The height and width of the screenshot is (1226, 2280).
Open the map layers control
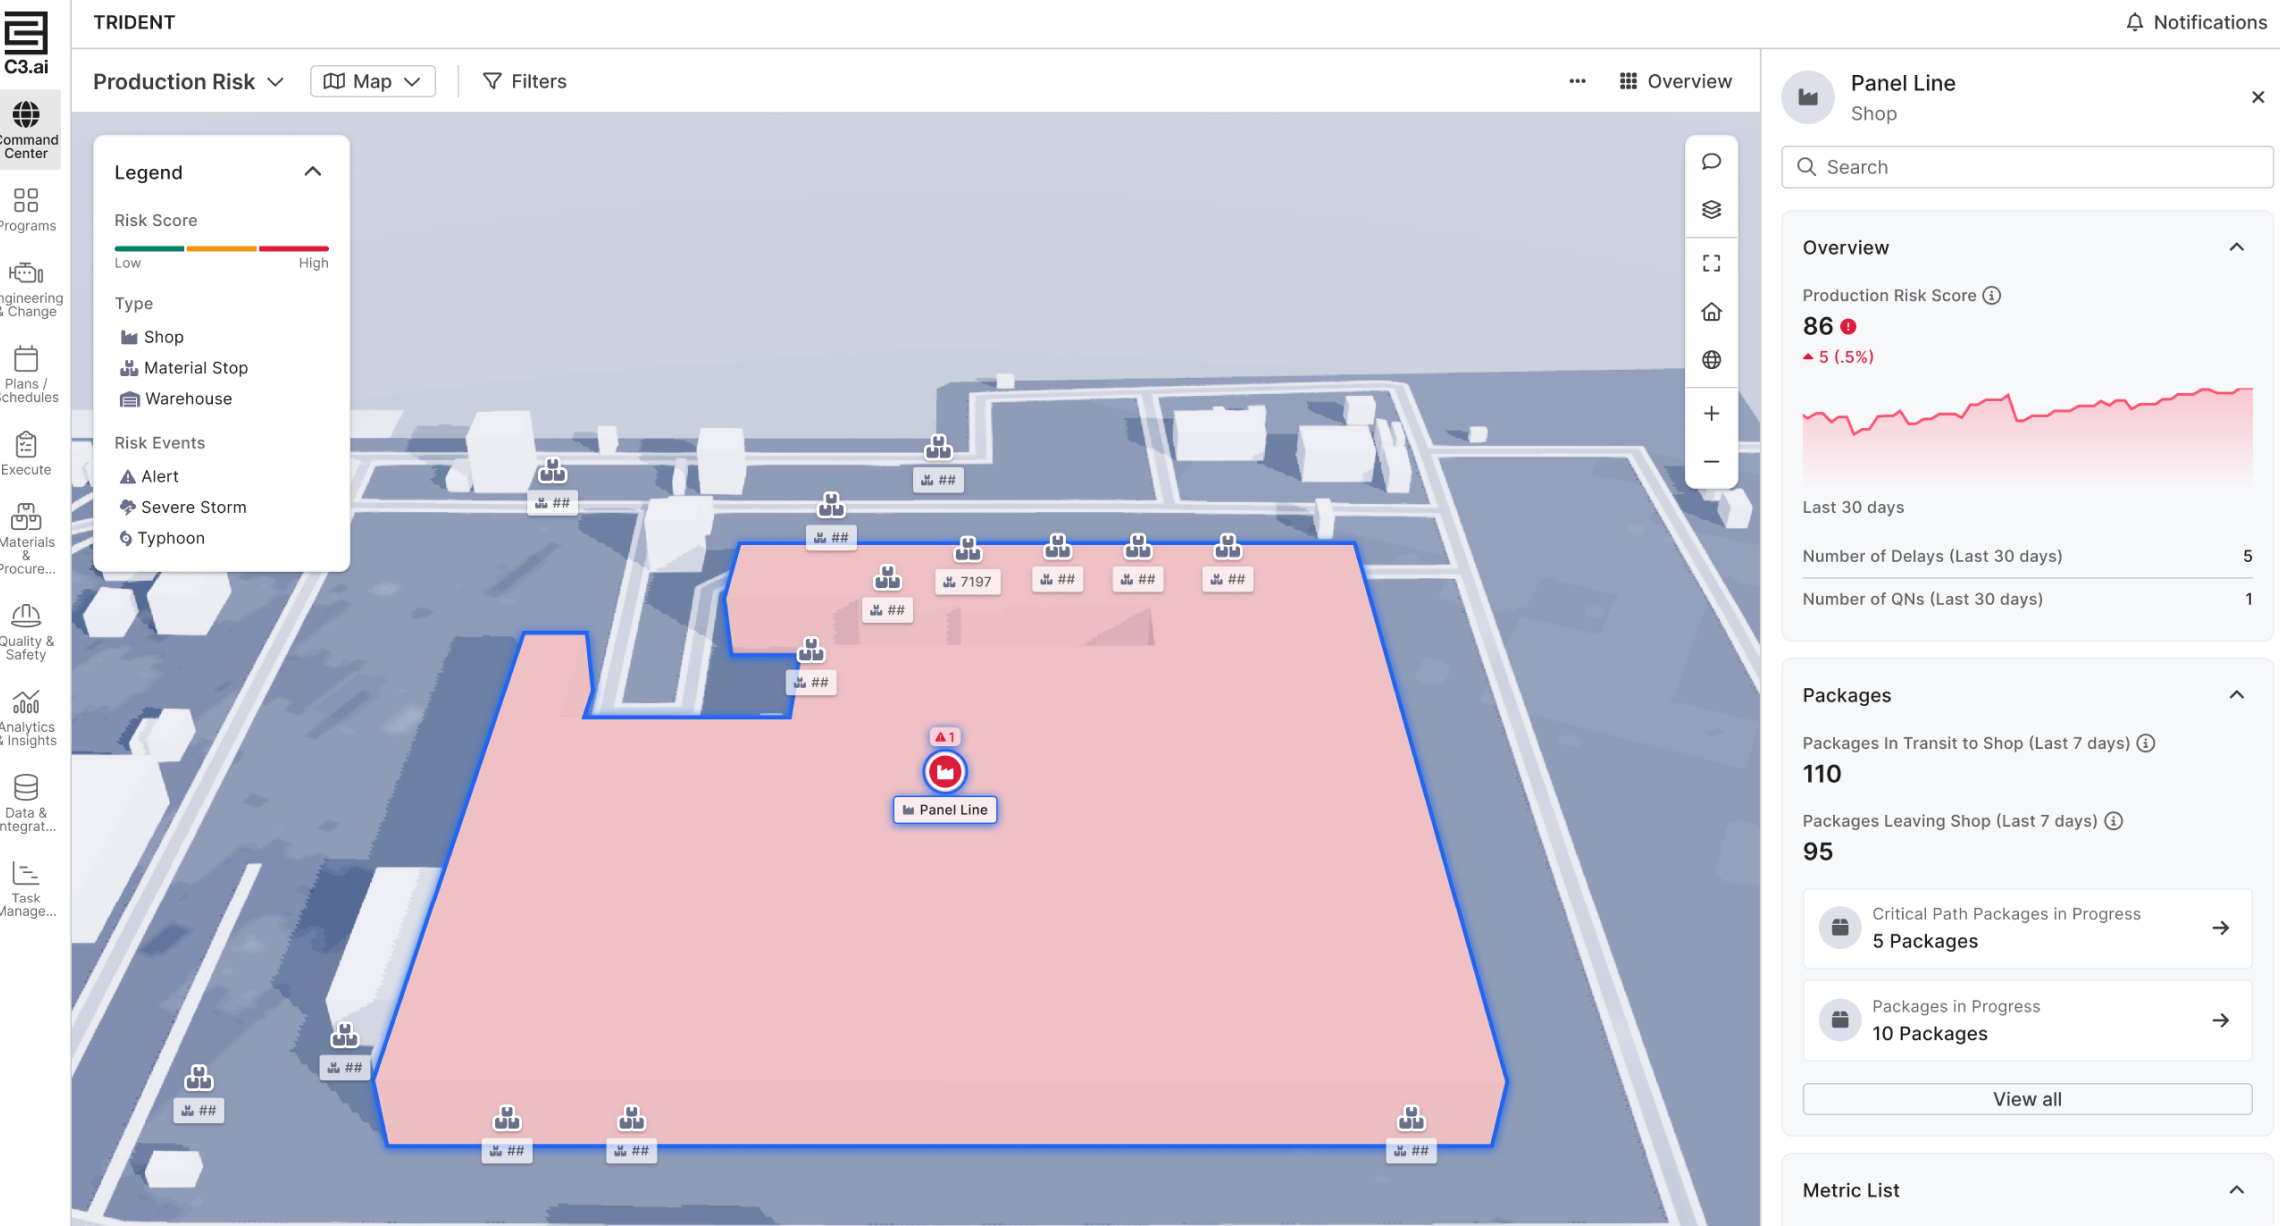(x=1711, y=210)
